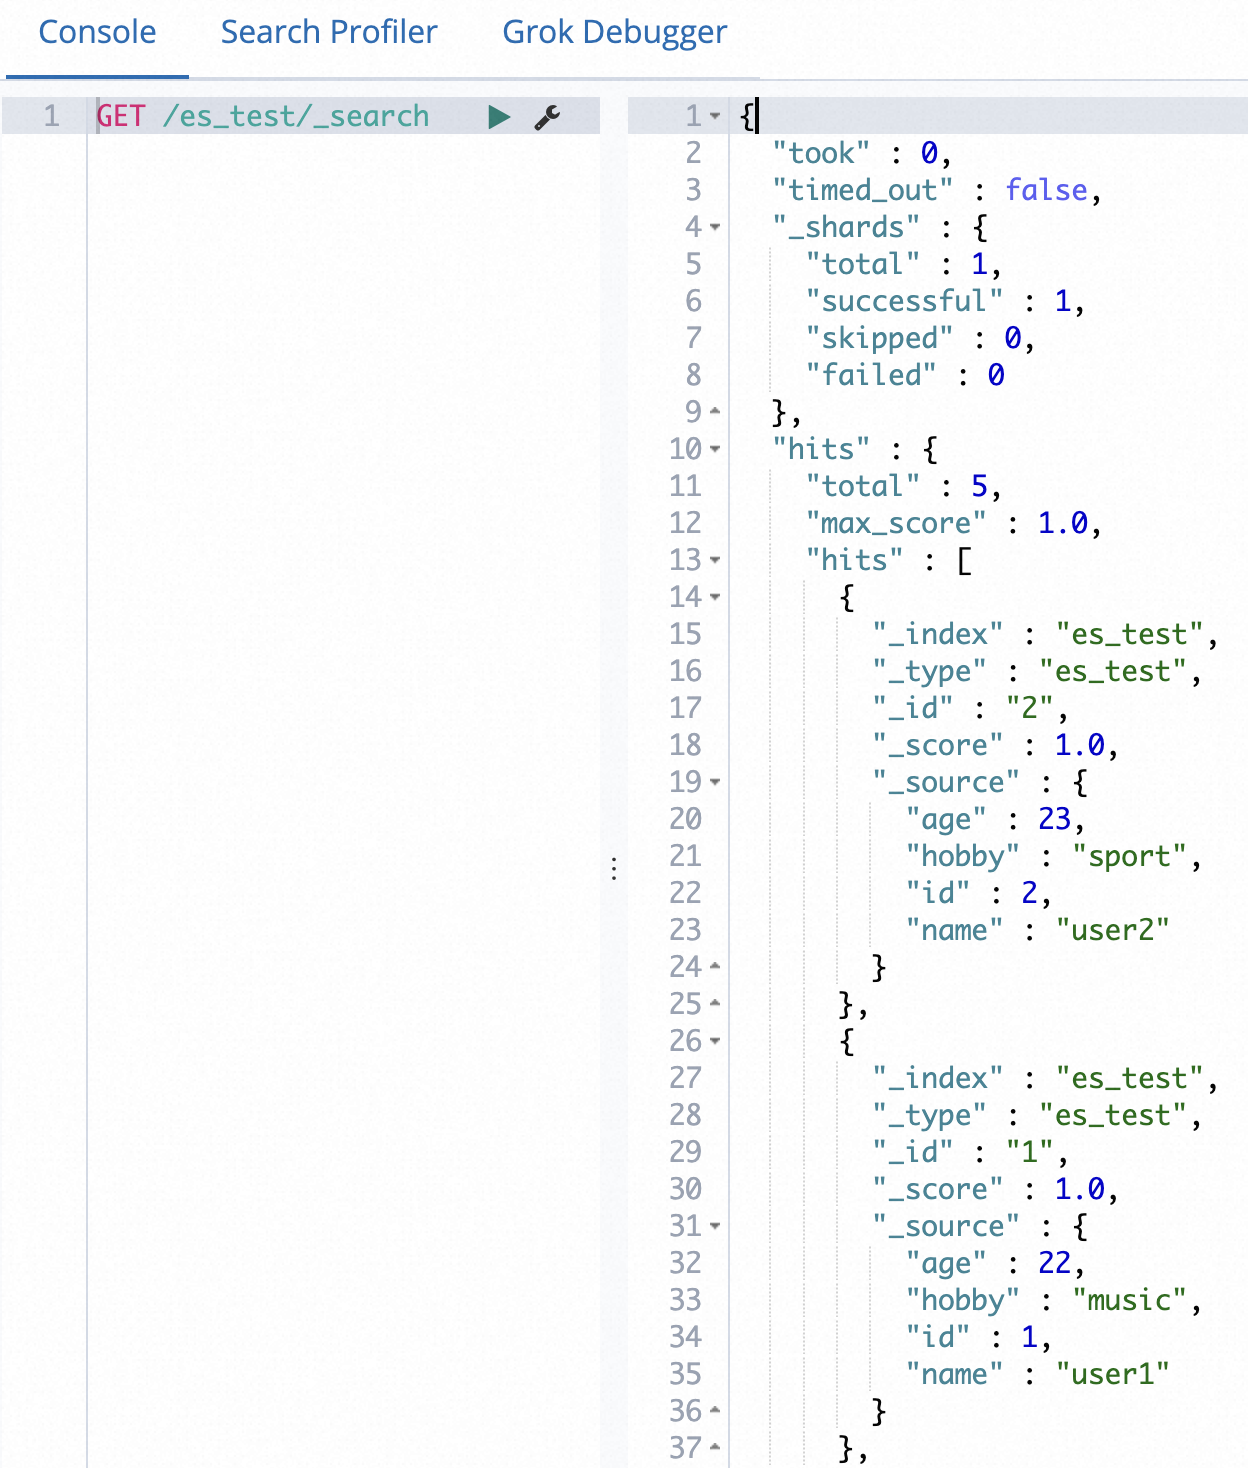Image resolution: width=1248 pixels, height=1468 pixels.
Task: Switch to the Console tab
Action: click(x=97, y=32)
